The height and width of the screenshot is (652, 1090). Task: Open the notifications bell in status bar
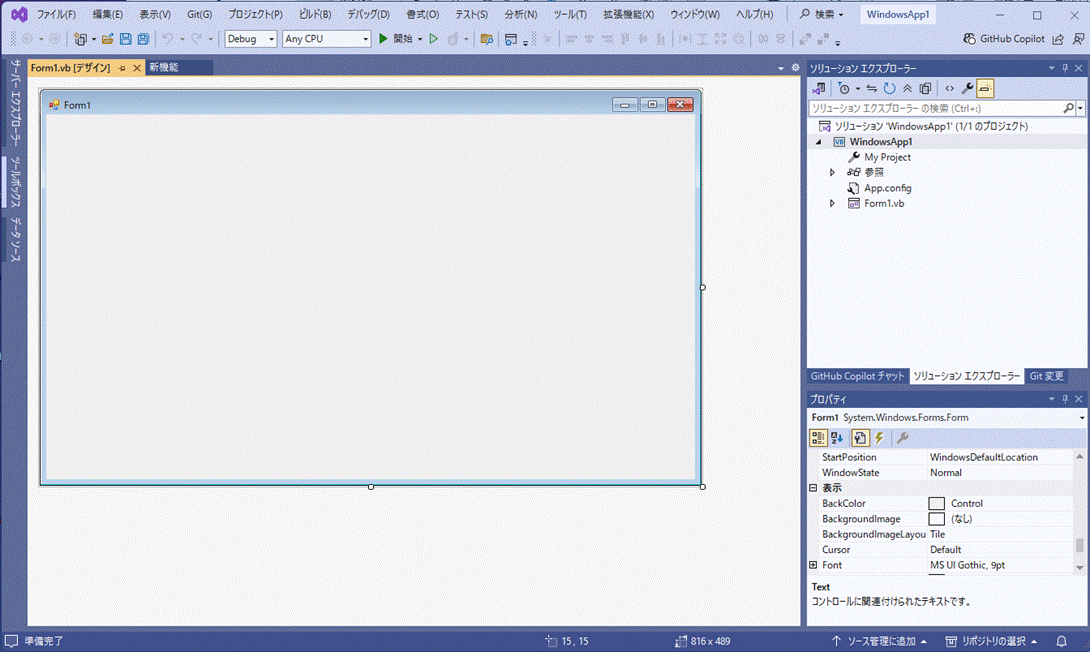click(1062, 641)
